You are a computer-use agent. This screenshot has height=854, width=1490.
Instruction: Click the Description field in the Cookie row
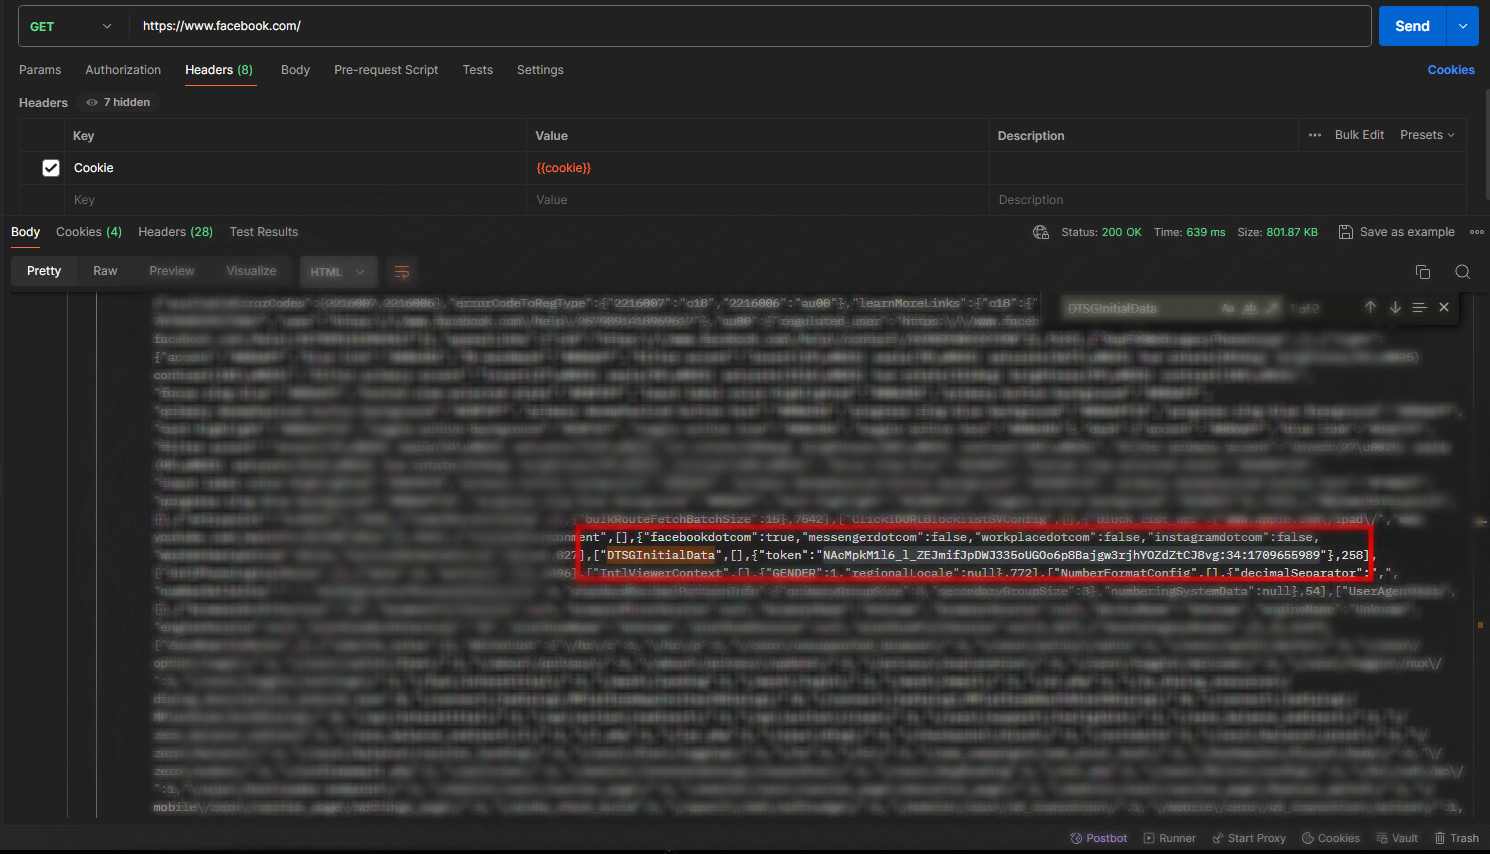click(1228, 168)
